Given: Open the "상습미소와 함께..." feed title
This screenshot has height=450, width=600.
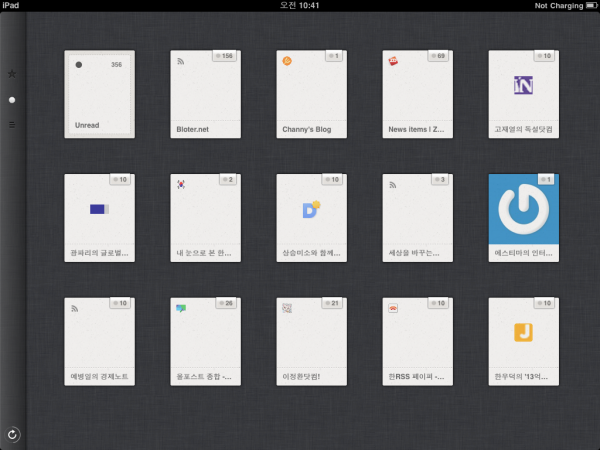Looking at the screenshot, I should coord(311,253).
